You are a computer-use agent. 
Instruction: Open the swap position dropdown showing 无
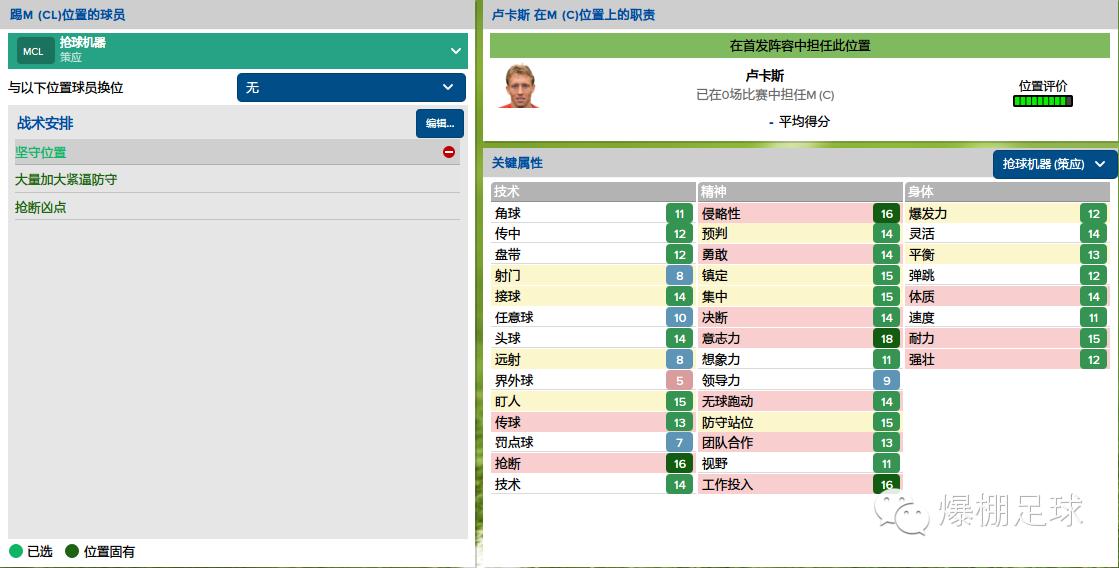click(351, 88)
